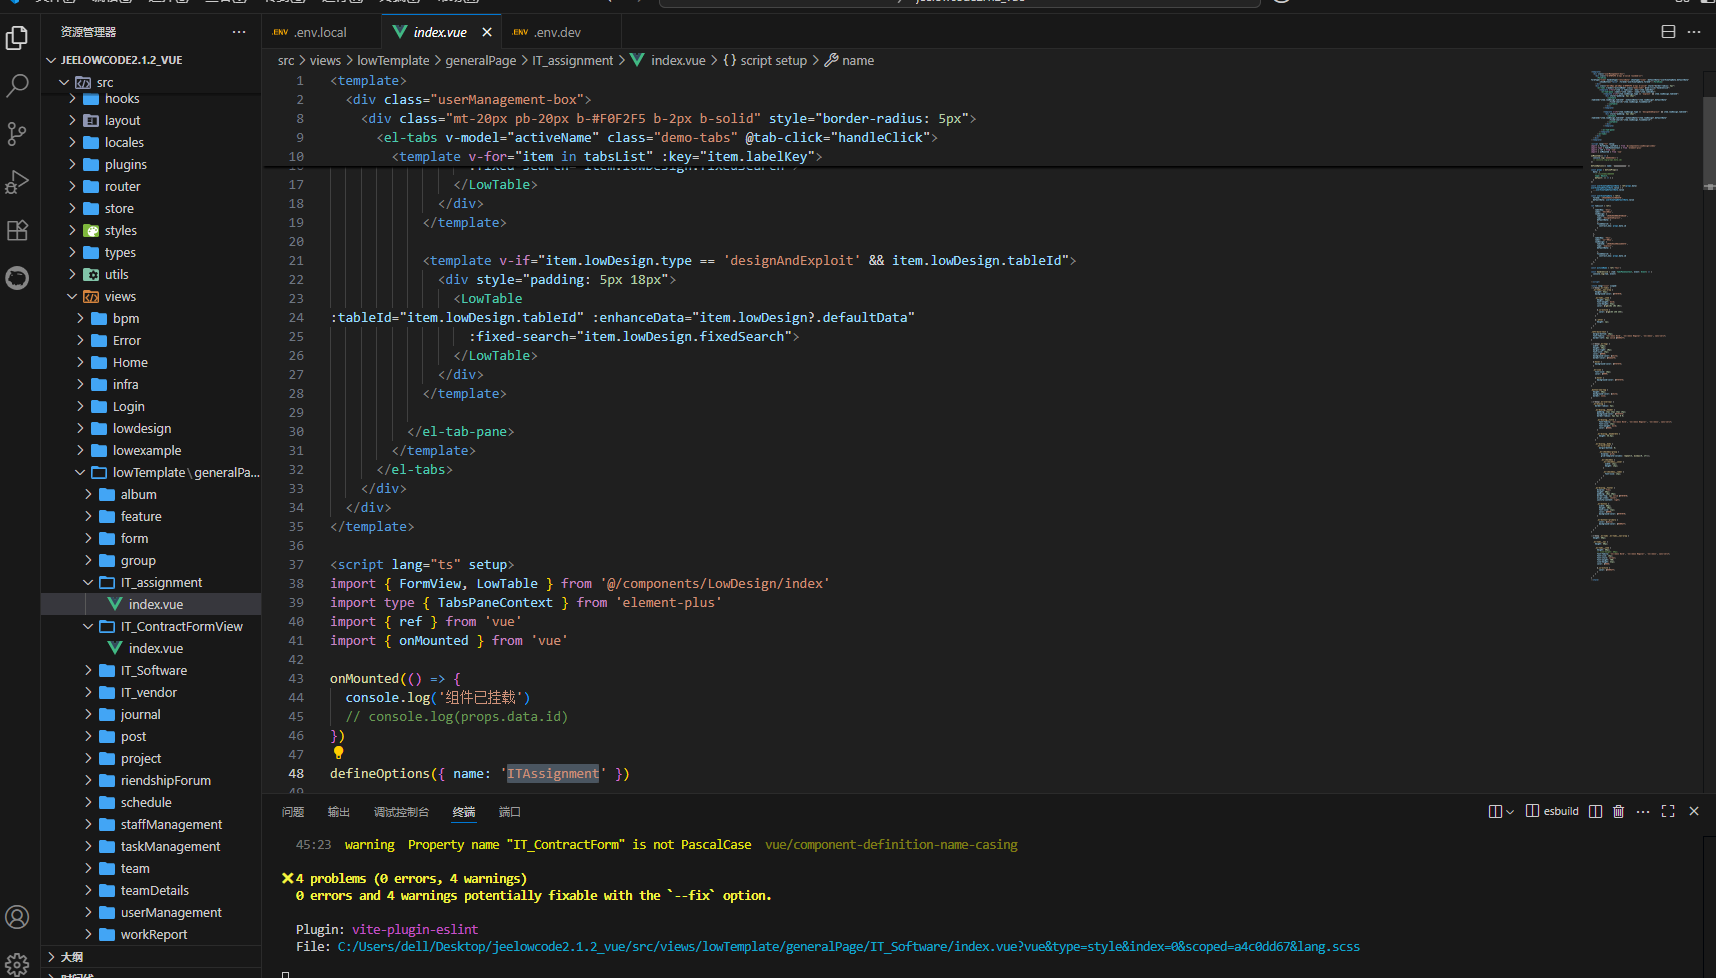Viewport: 1716px width, 978px height.
Task: Open the Manage gear icon
Action: point(17,964)
